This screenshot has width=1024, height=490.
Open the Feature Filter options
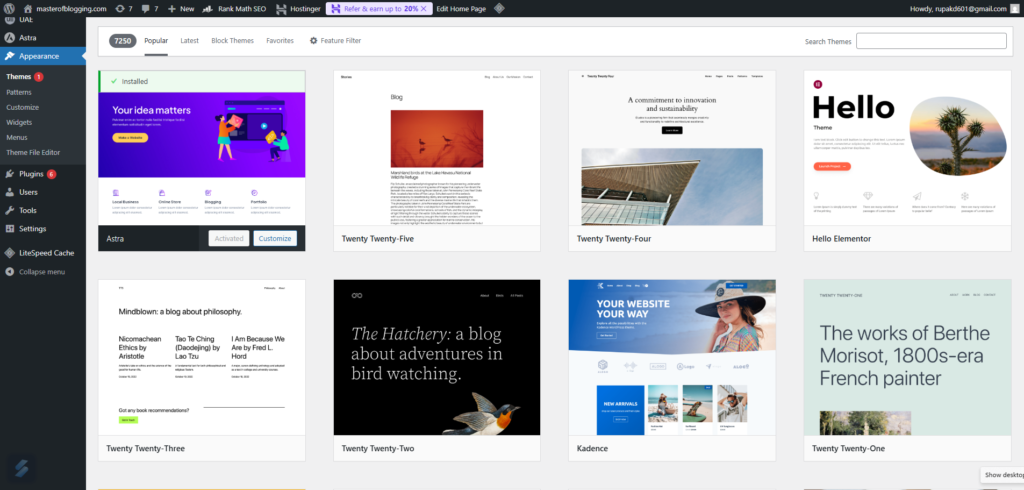point(335,41)
